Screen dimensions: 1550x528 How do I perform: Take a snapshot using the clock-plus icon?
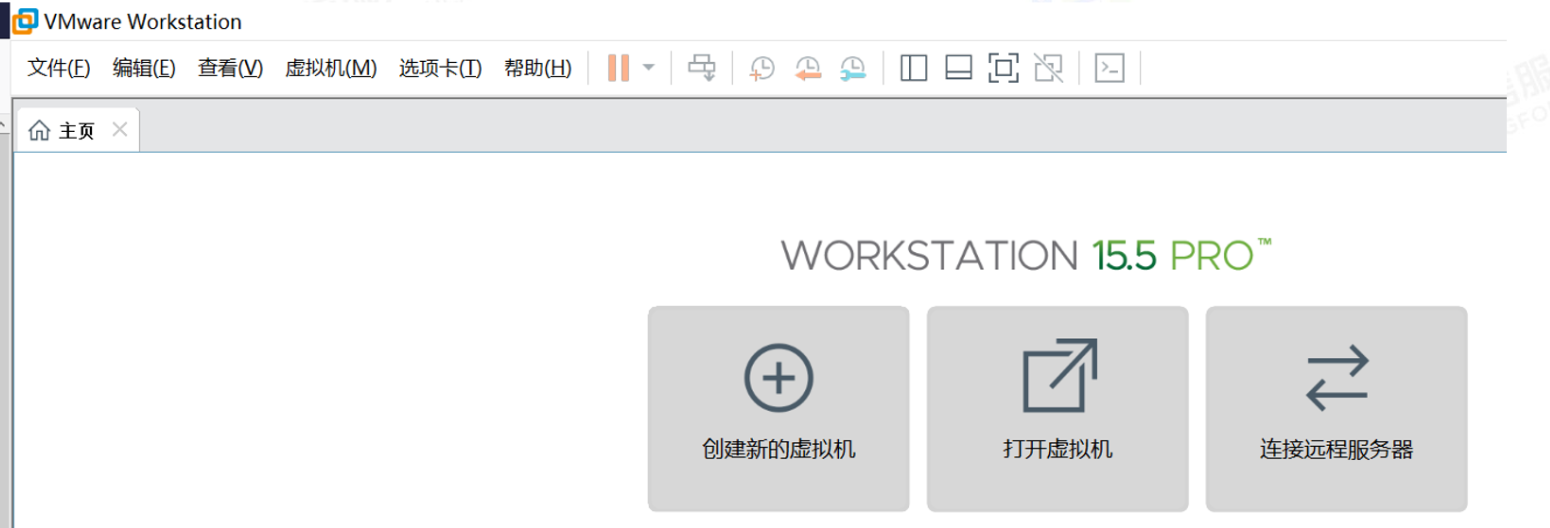coord(762,68)
